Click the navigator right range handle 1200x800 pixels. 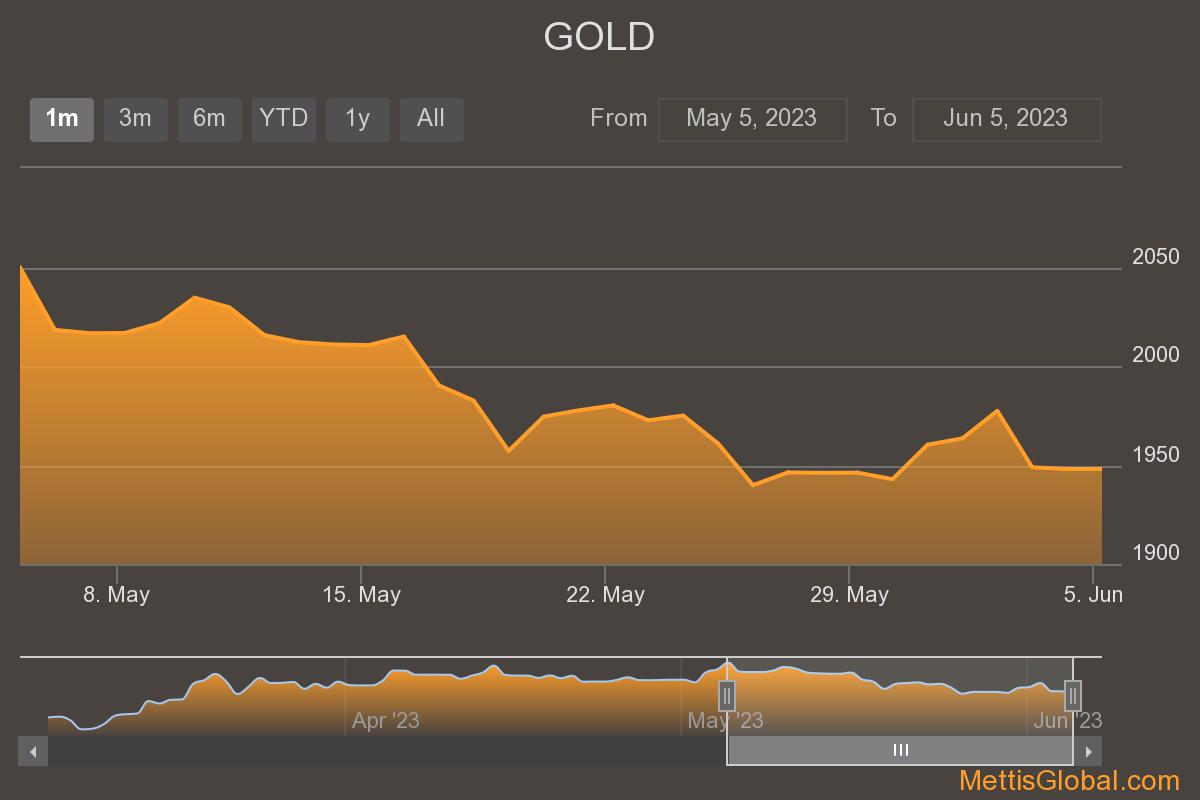1073,695
